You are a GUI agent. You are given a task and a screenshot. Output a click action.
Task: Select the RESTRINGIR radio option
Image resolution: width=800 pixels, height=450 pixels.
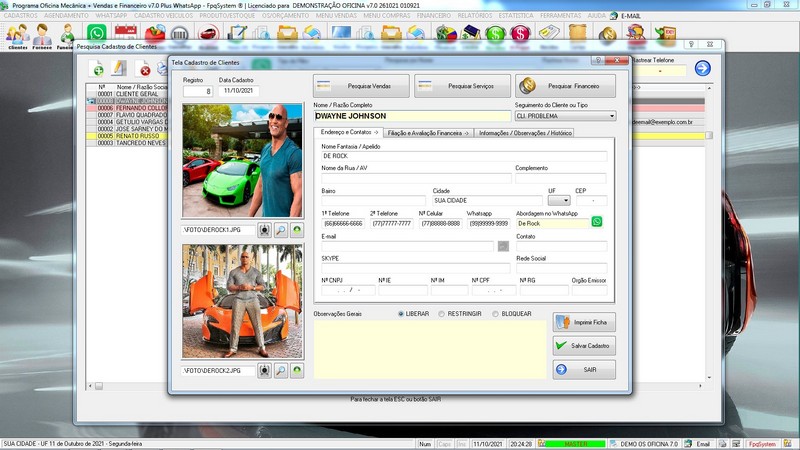click(x=441, y=314)
